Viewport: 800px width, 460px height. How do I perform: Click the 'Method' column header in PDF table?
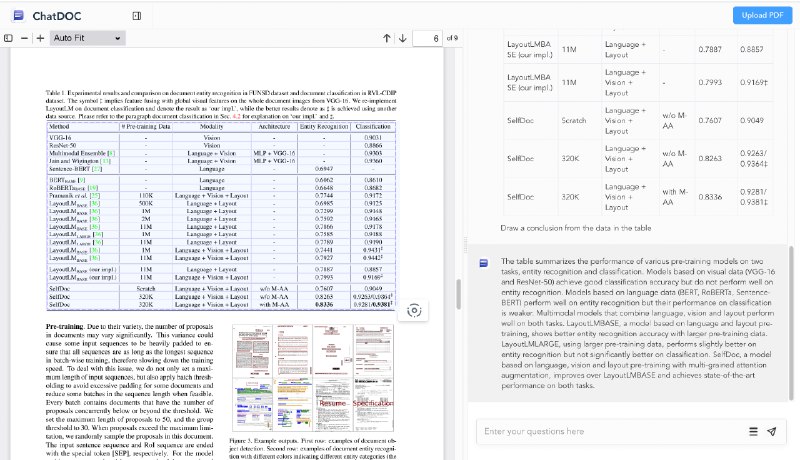tap(59, 126)
